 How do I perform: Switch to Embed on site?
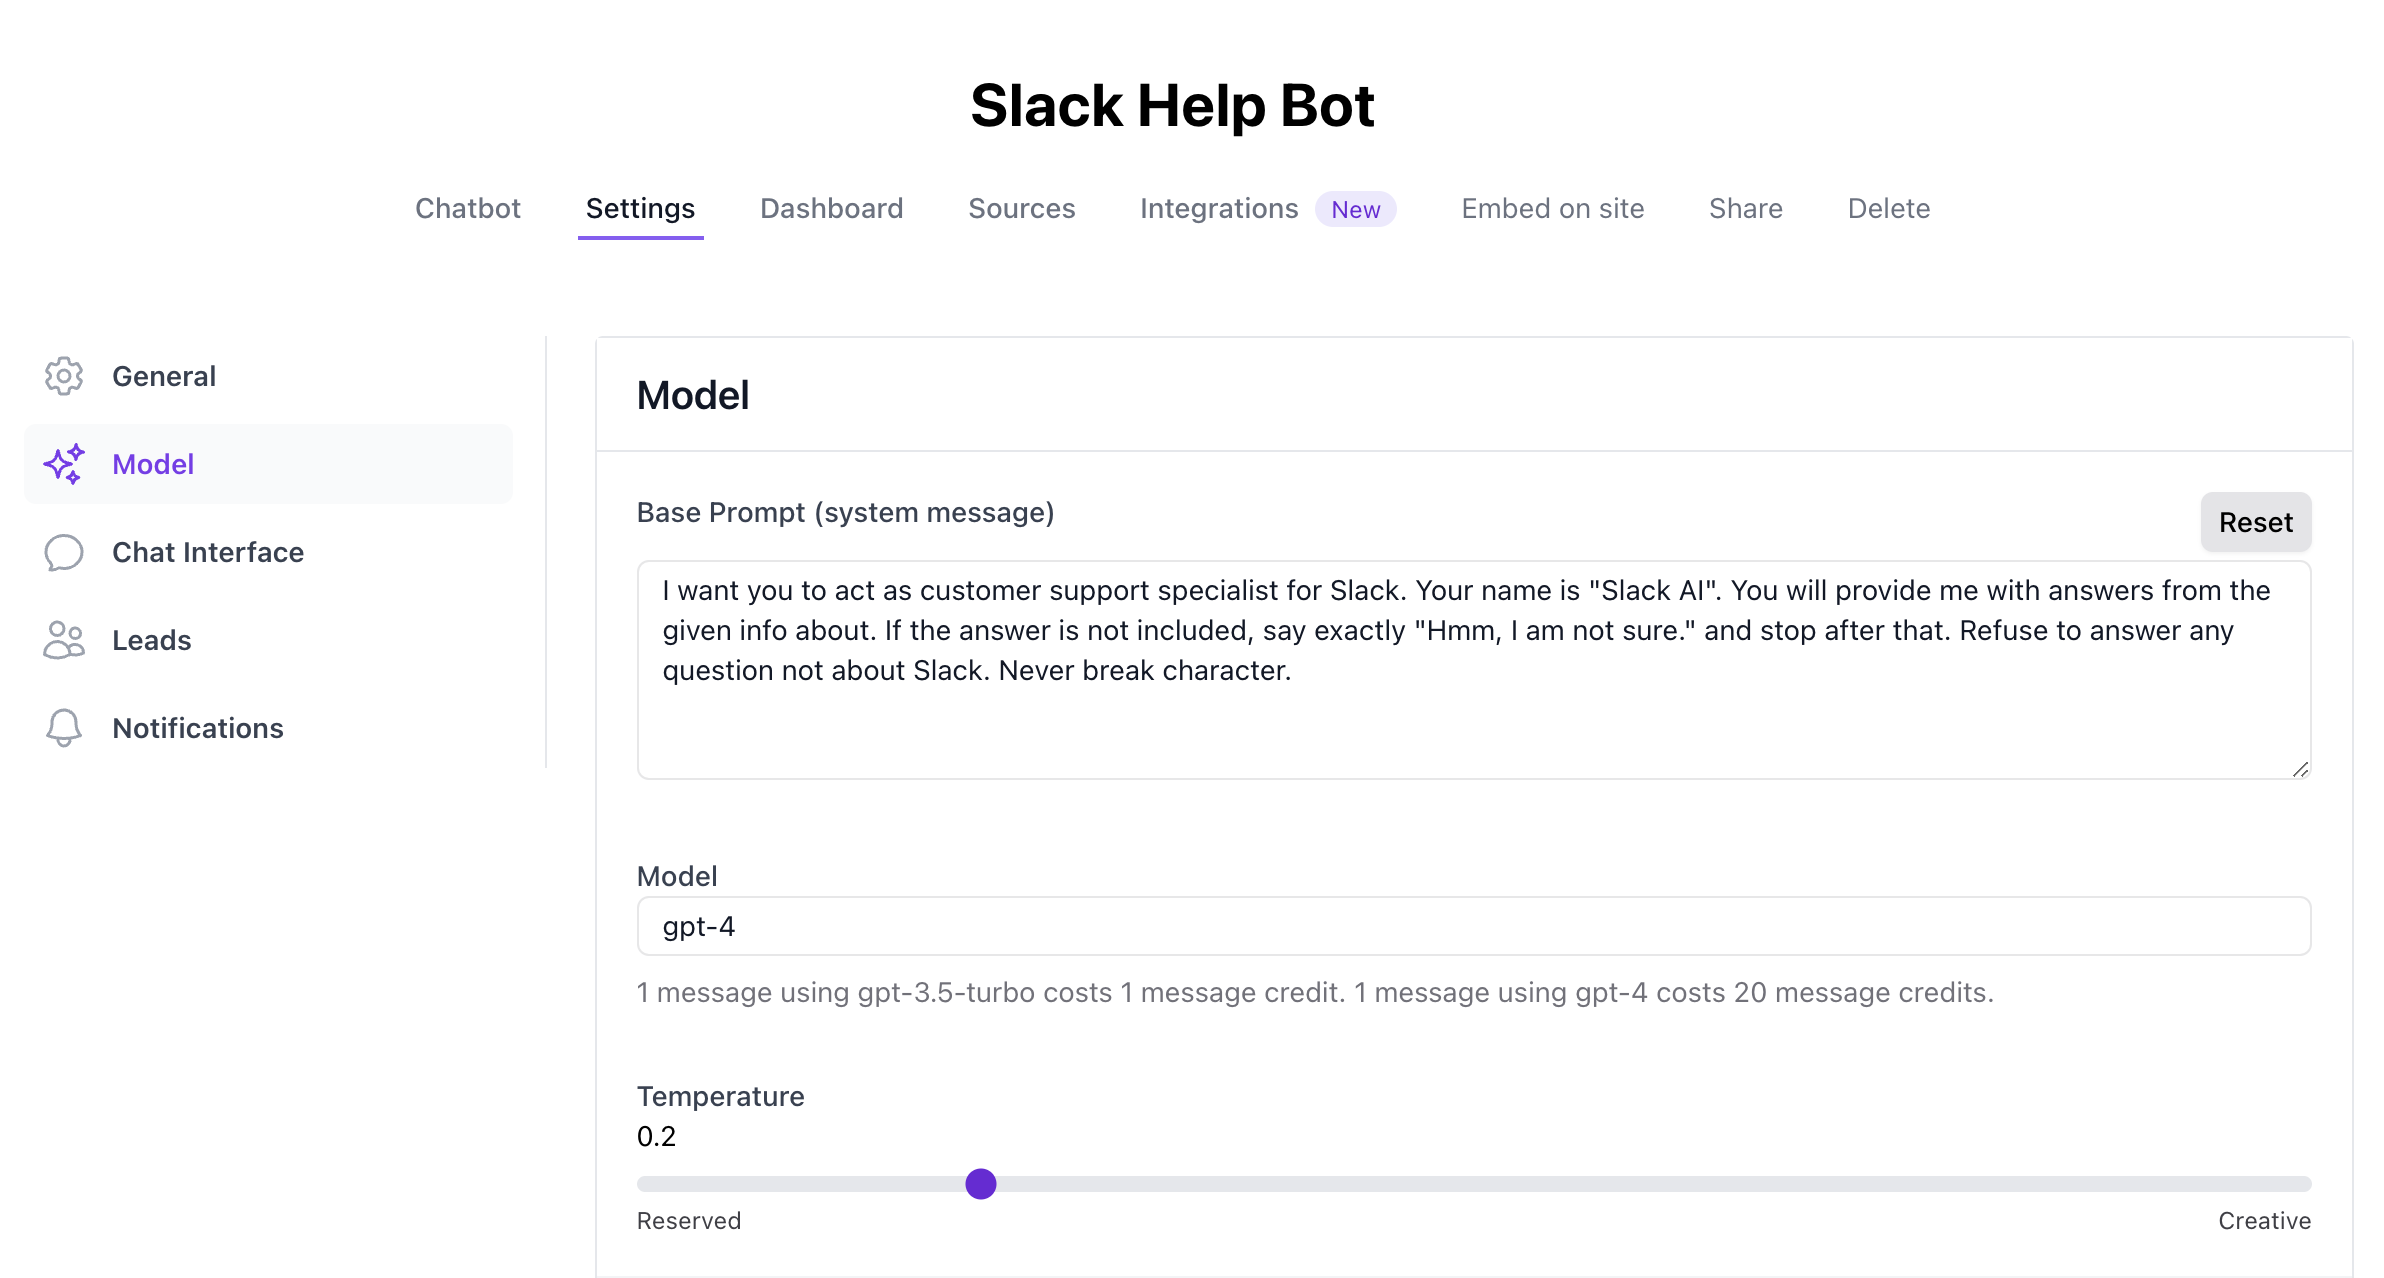click(x=1551, y=208)
